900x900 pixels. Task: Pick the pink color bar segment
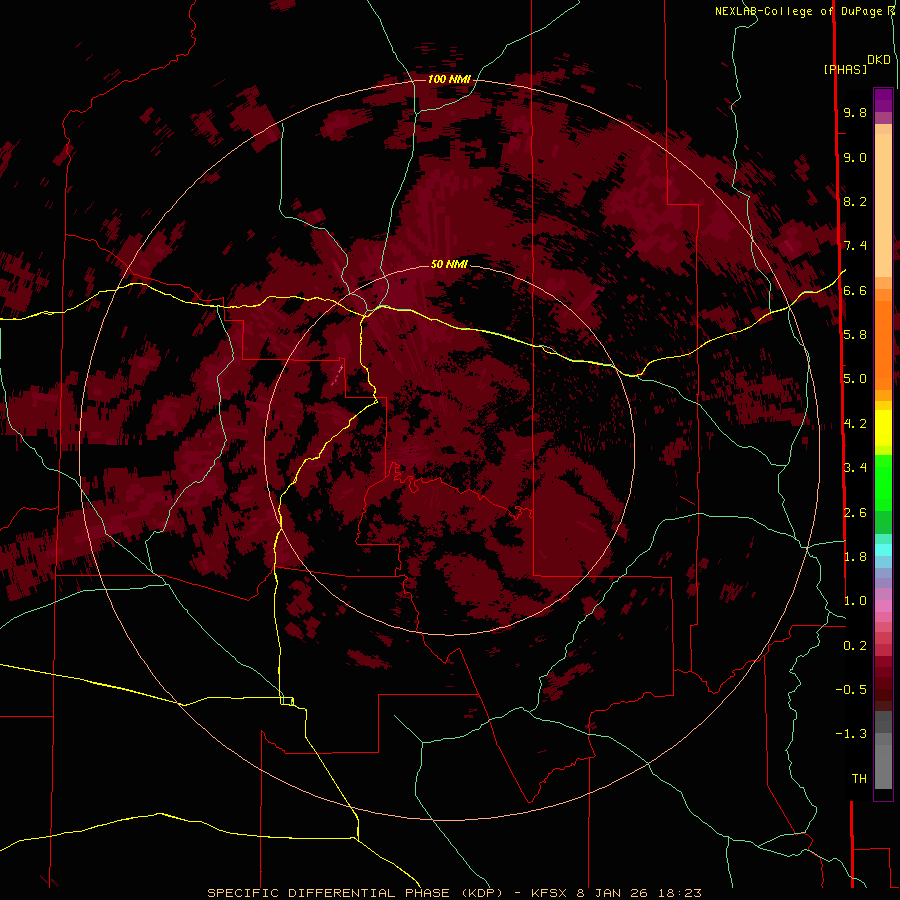pyautogui.click(x=883, y=606)
